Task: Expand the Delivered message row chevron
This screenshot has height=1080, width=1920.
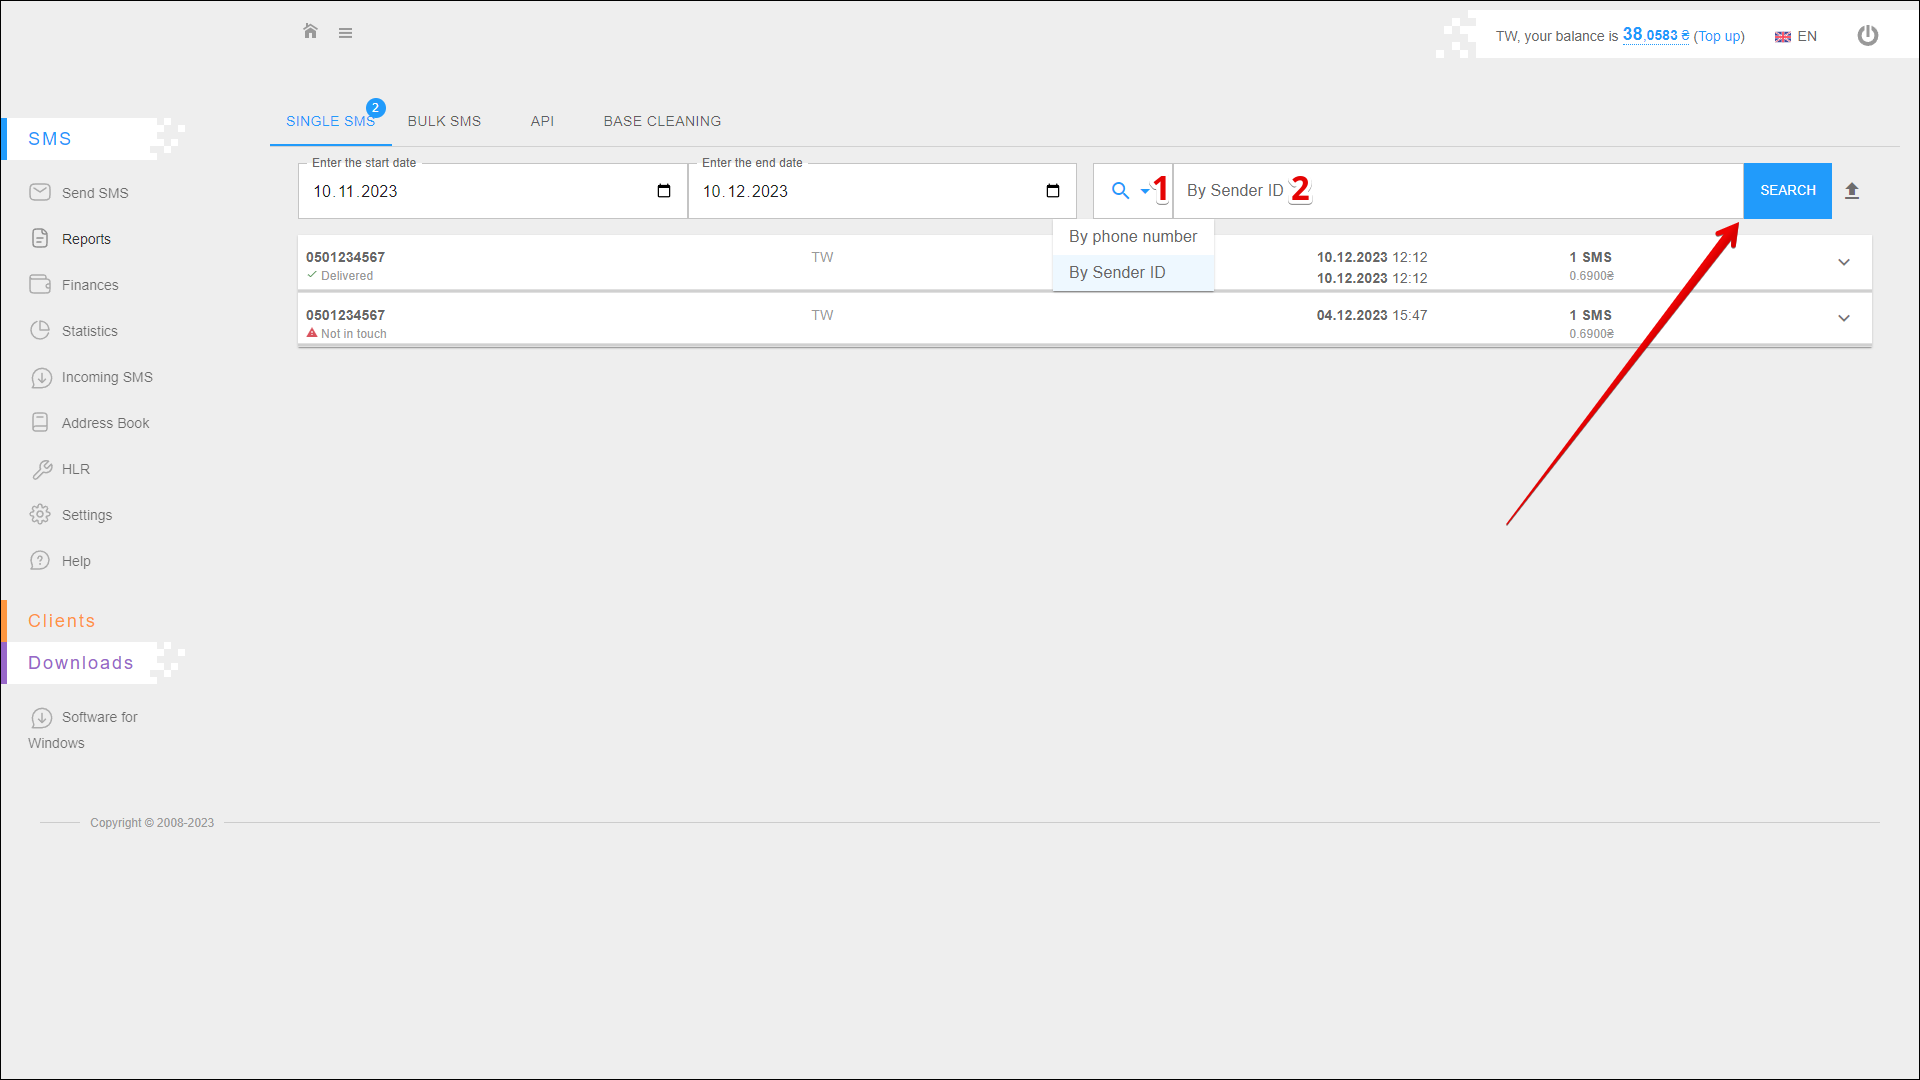Action: [x=1843, y=262]
